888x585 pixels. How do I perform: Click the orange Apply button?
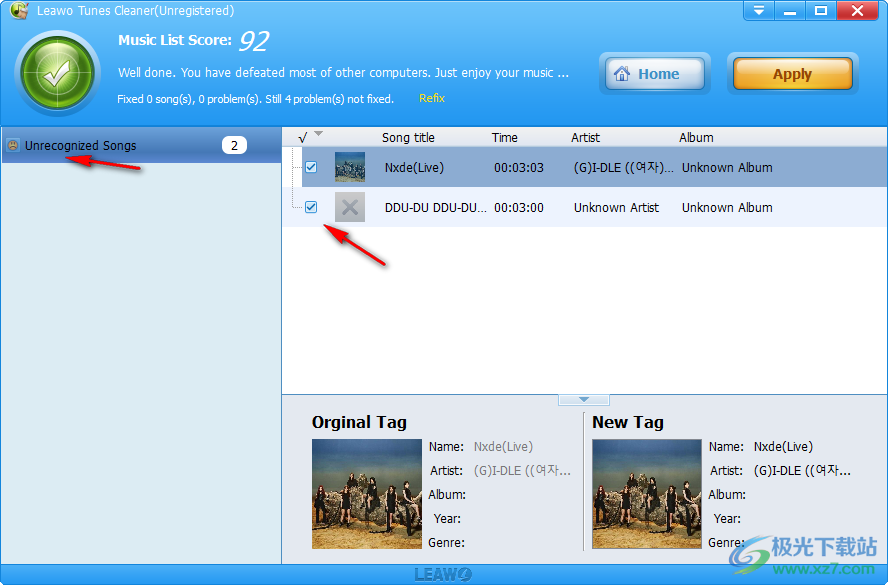(792, 74)
